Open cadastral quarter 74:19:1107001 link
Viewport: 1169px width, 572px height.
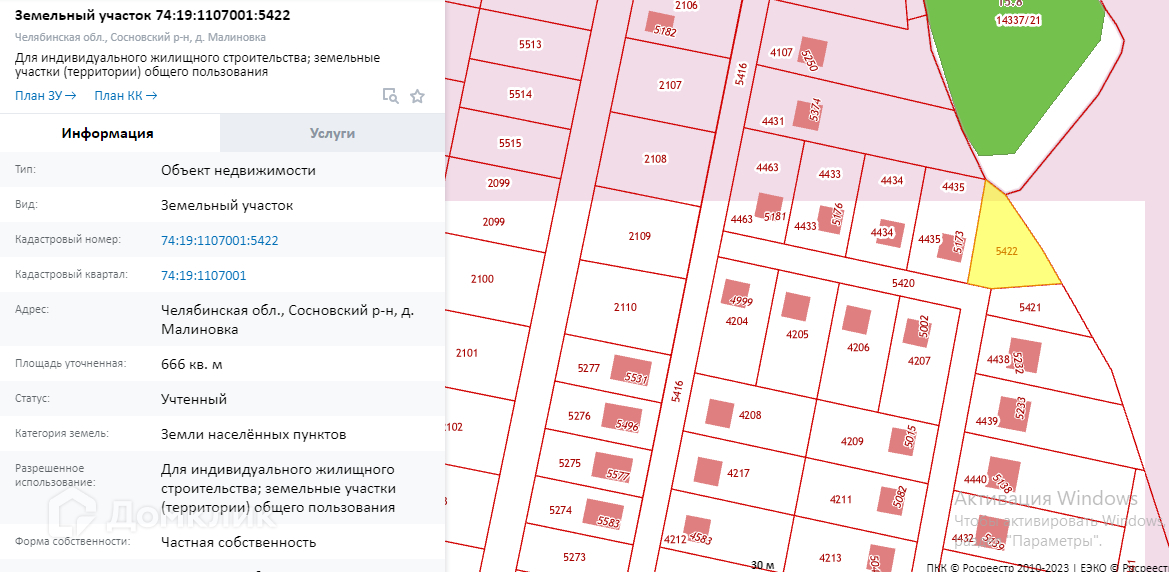[204, 275]
